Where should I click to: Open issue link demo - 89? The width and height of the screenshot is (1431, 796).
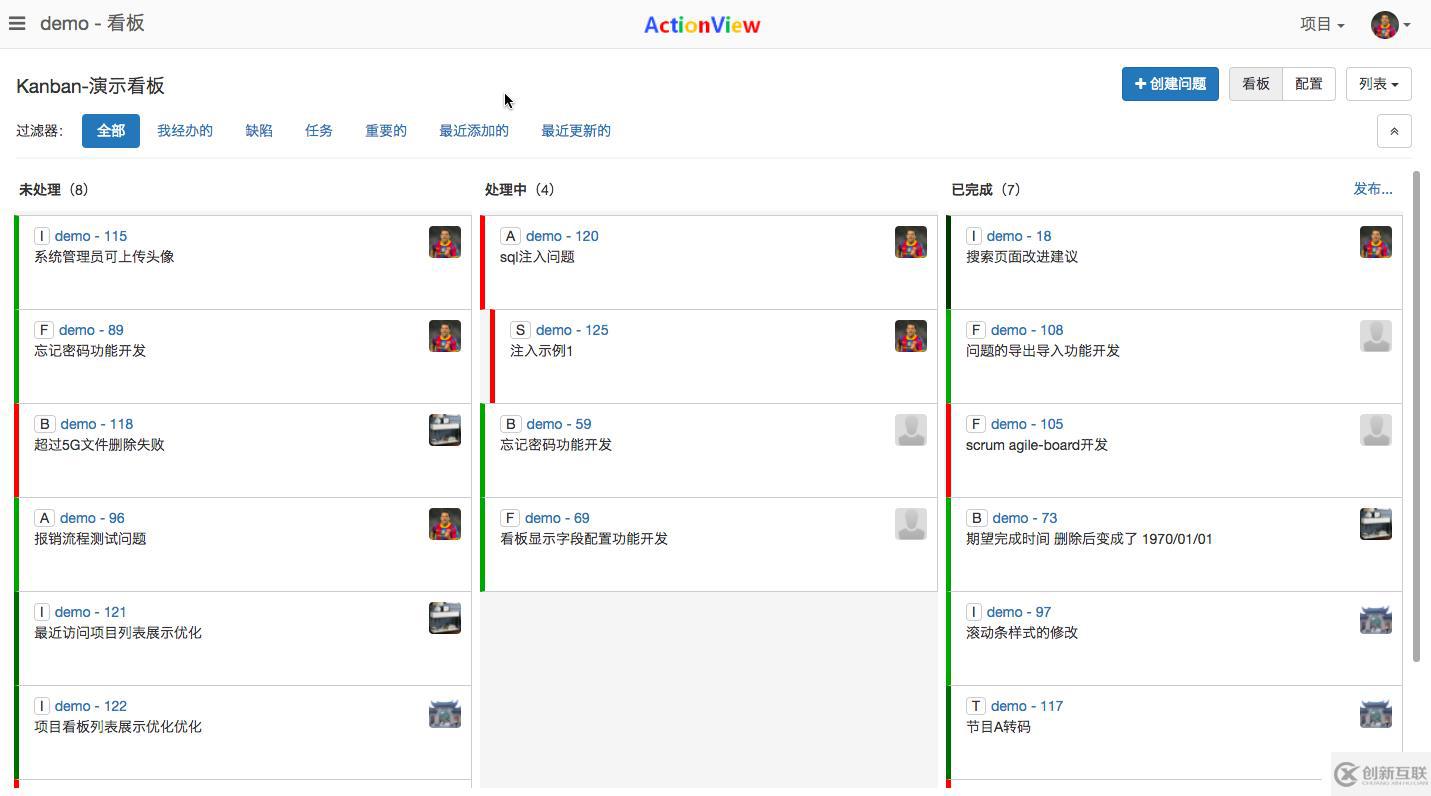coord(91,330)
